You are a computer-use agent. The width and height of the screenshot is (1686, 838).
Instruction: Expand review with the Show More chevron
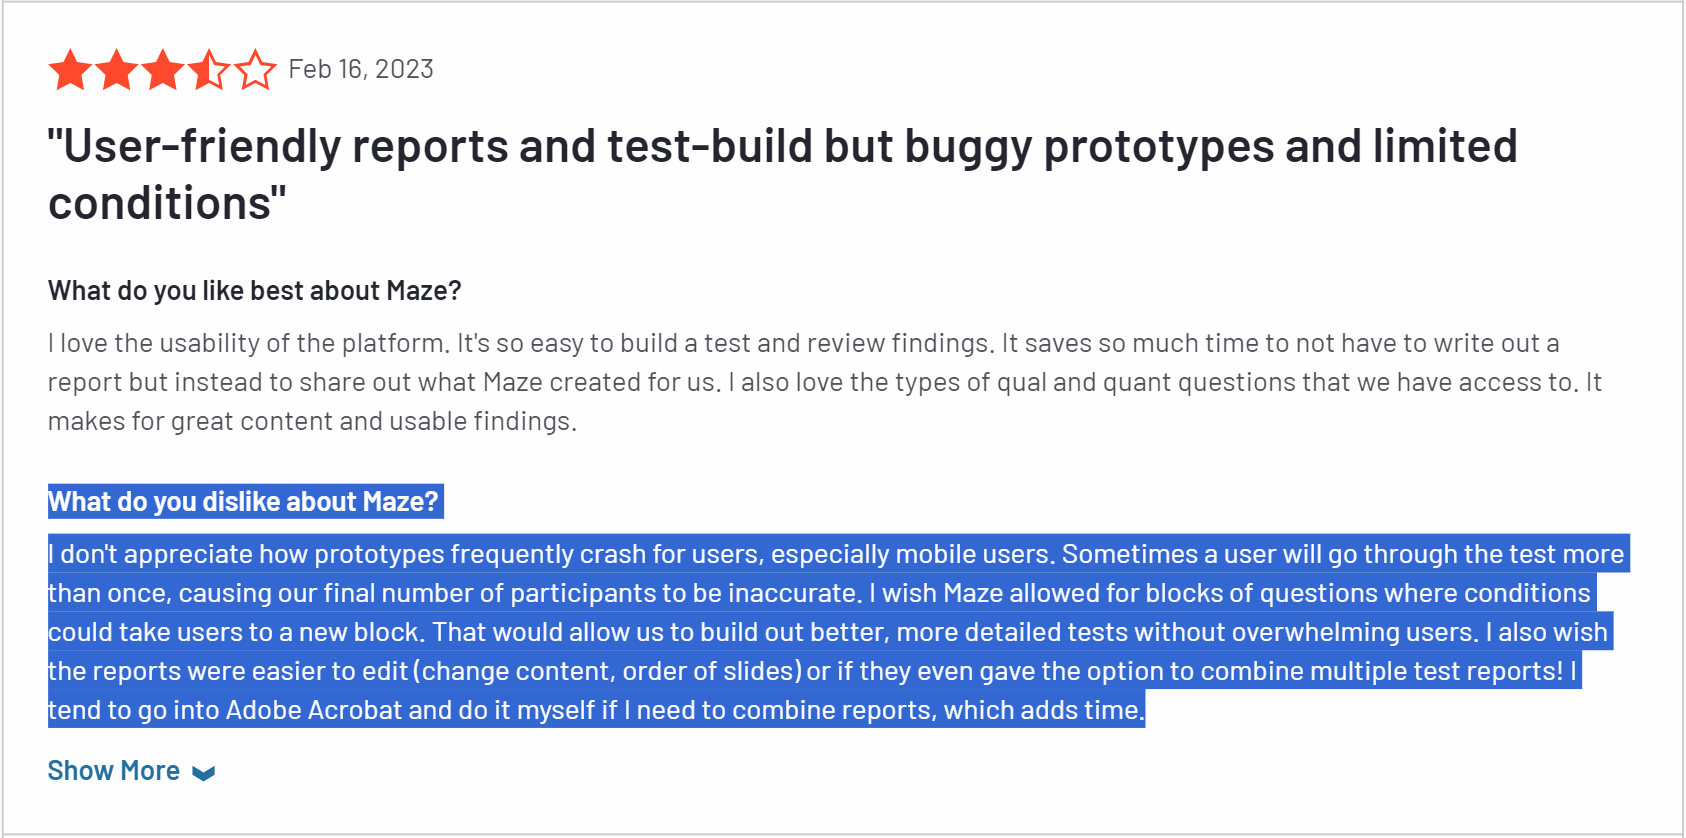pyautogui.click(x=204, y=773)
